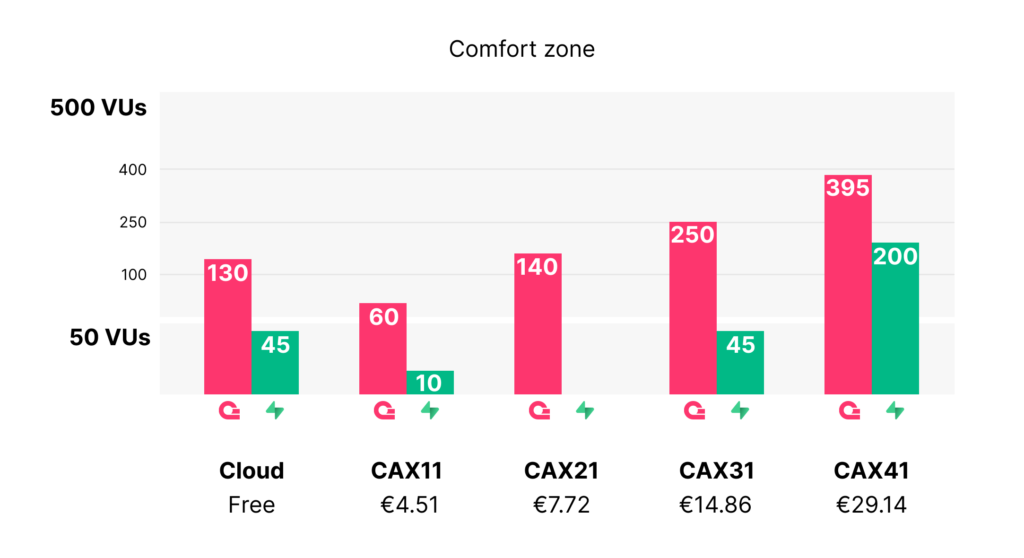
Task: Select the green lightning icon above CAX11
Action: point(429,410)
